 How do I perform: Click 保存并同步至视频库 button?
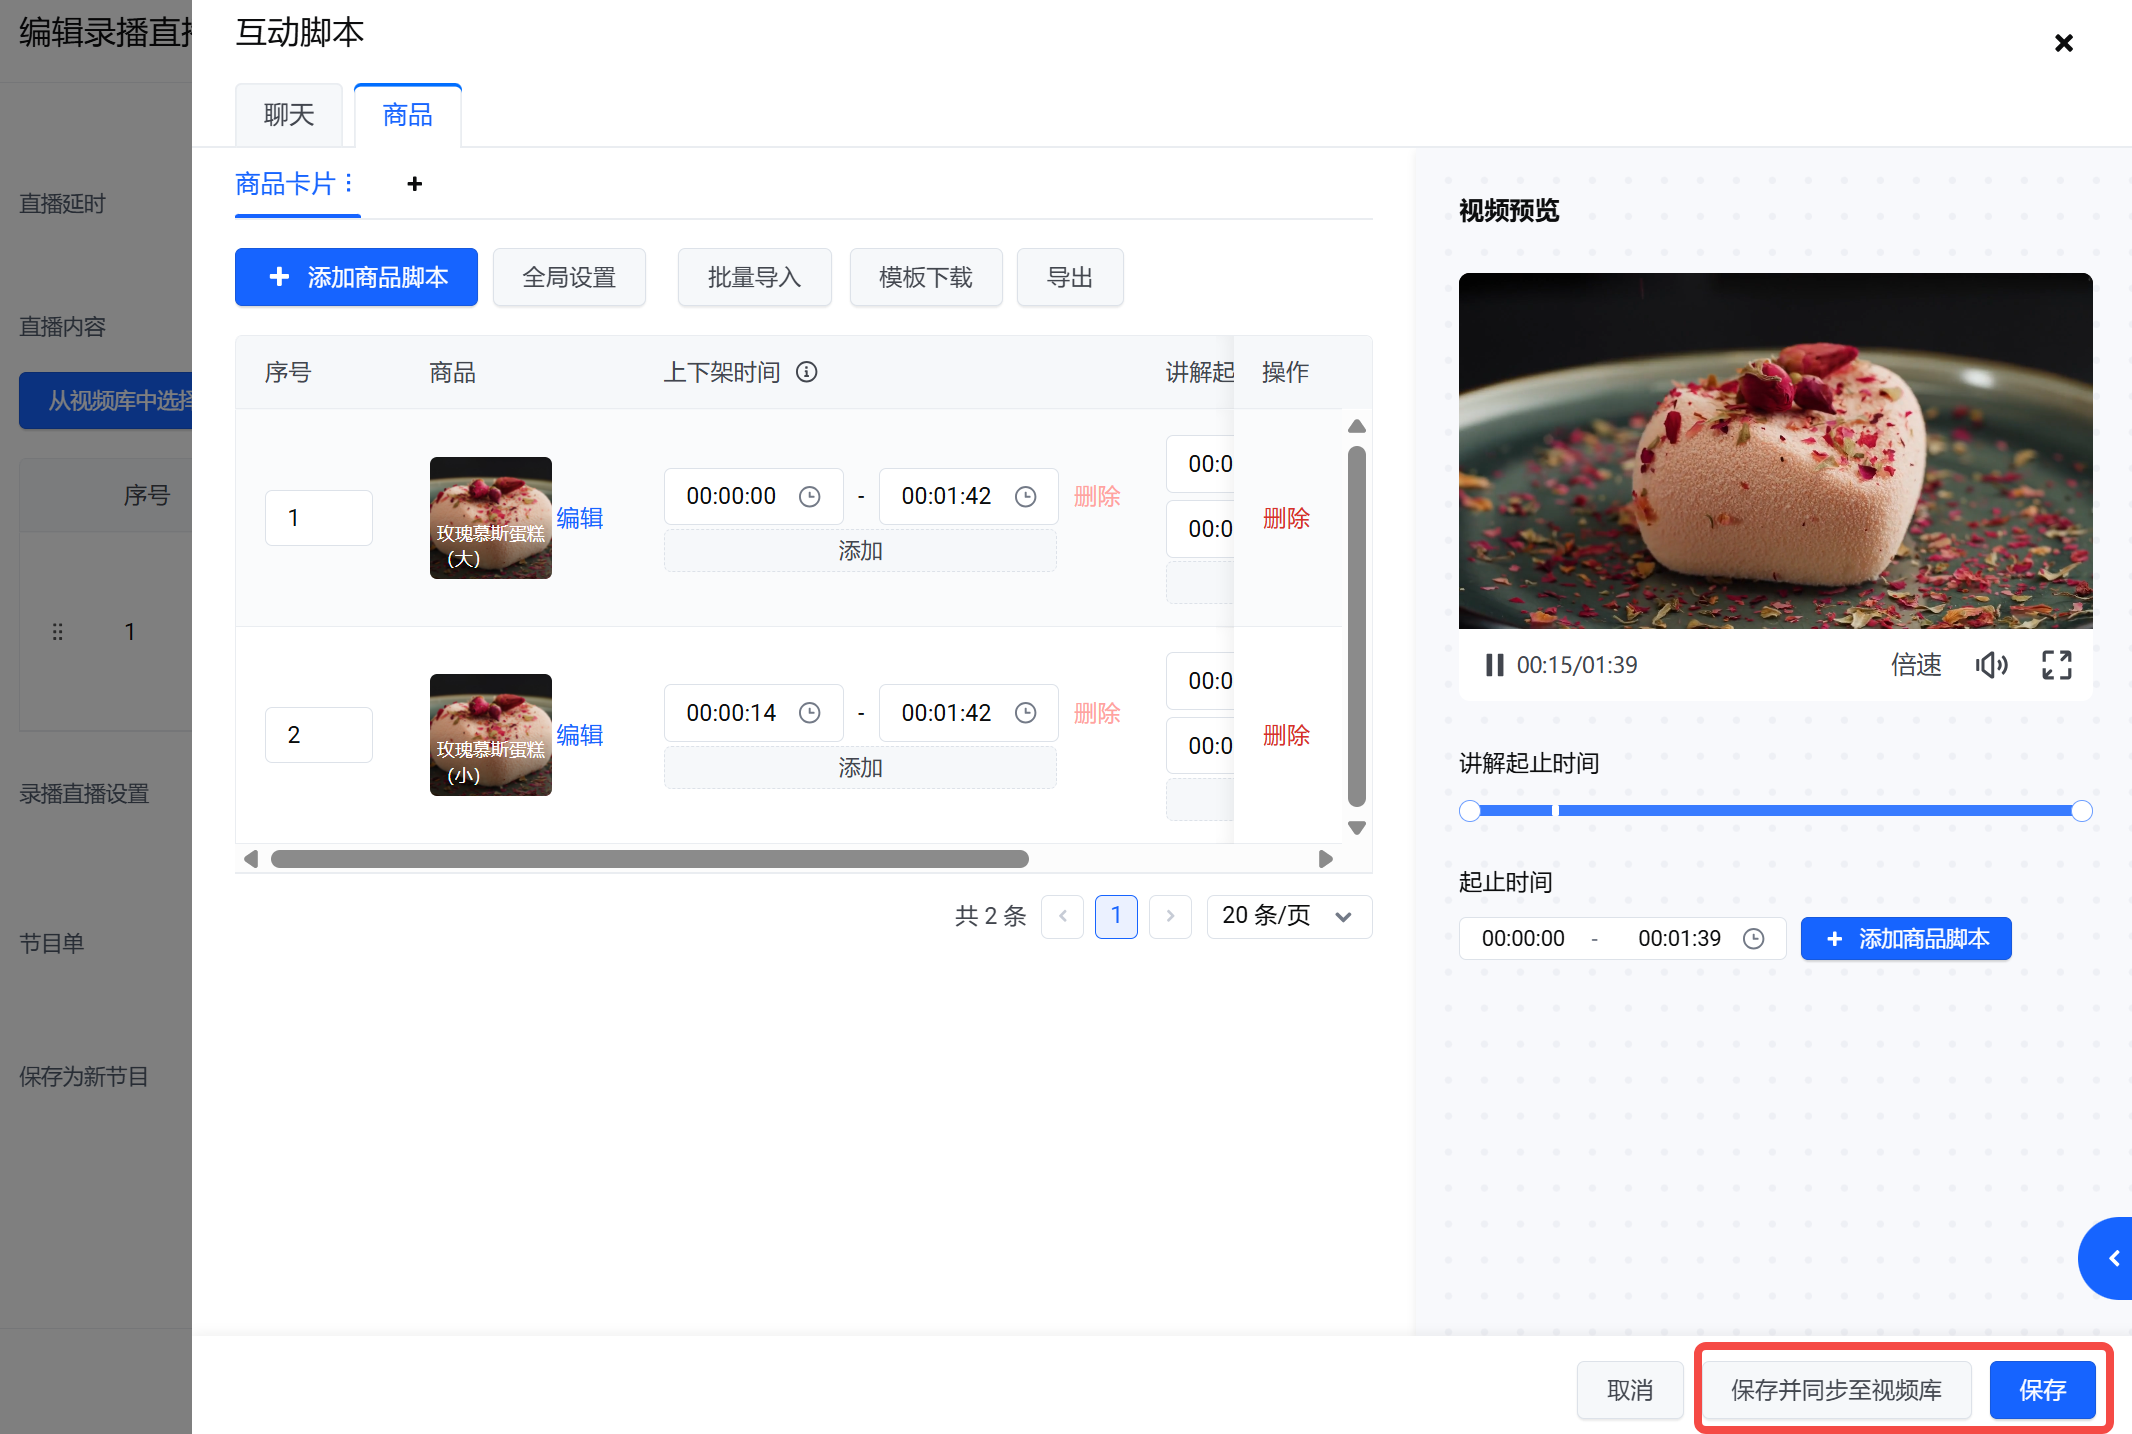point(1835,1390)
